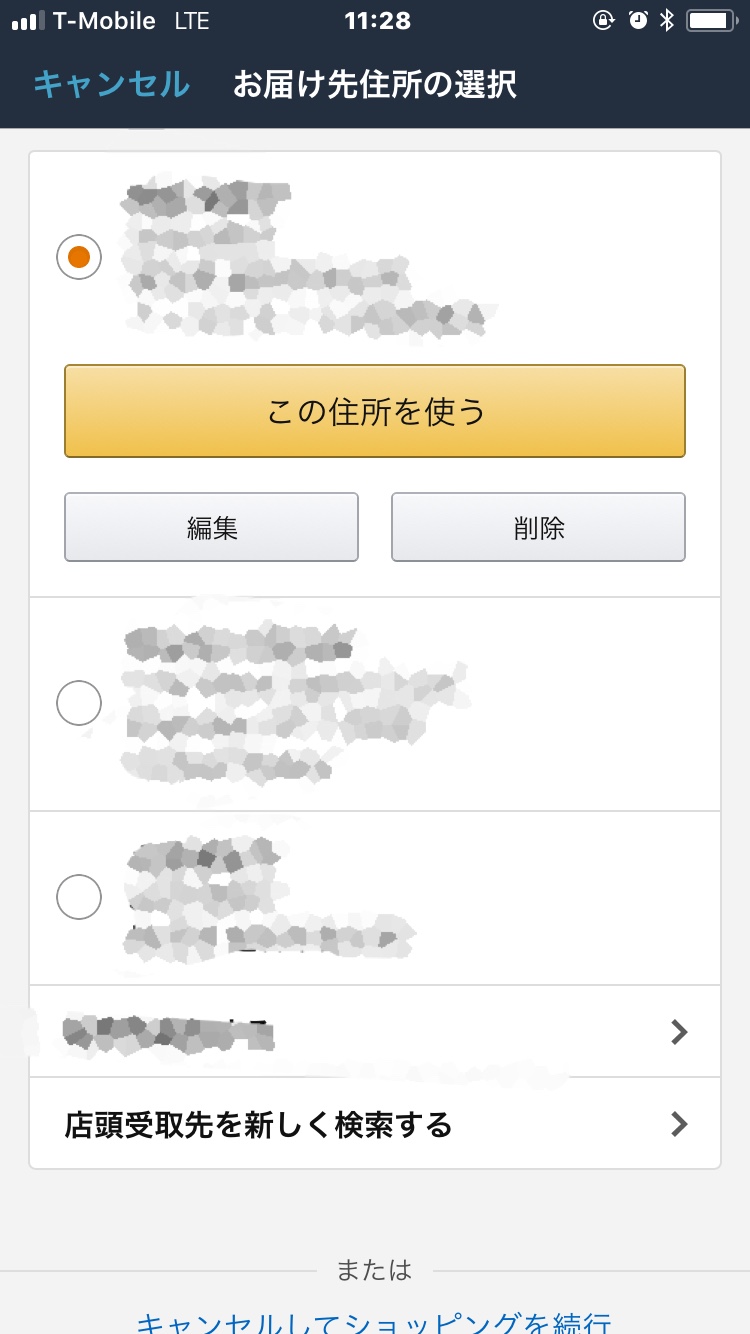Tap the キャンセル link in header
750x1334 pixels.
coord(111,85)
